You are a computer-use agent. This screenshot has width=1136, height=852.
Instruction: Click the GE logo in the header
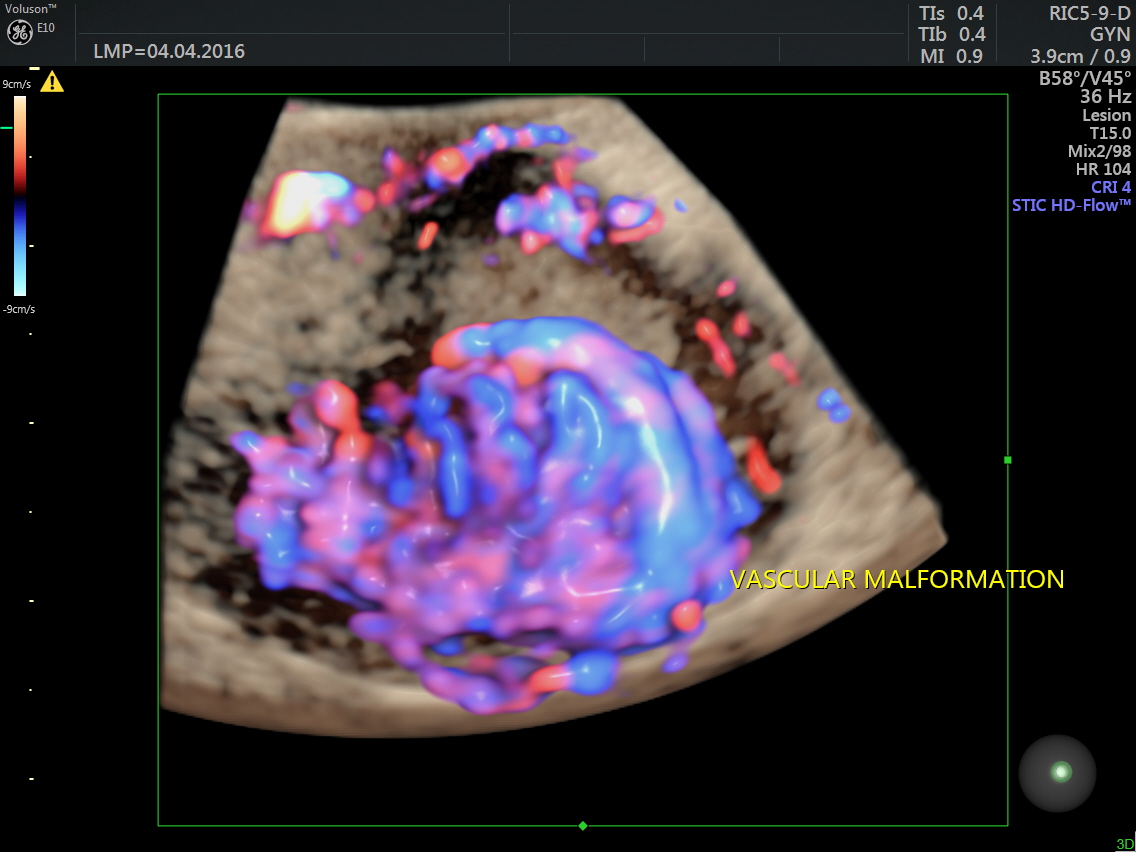pos(20,31)
